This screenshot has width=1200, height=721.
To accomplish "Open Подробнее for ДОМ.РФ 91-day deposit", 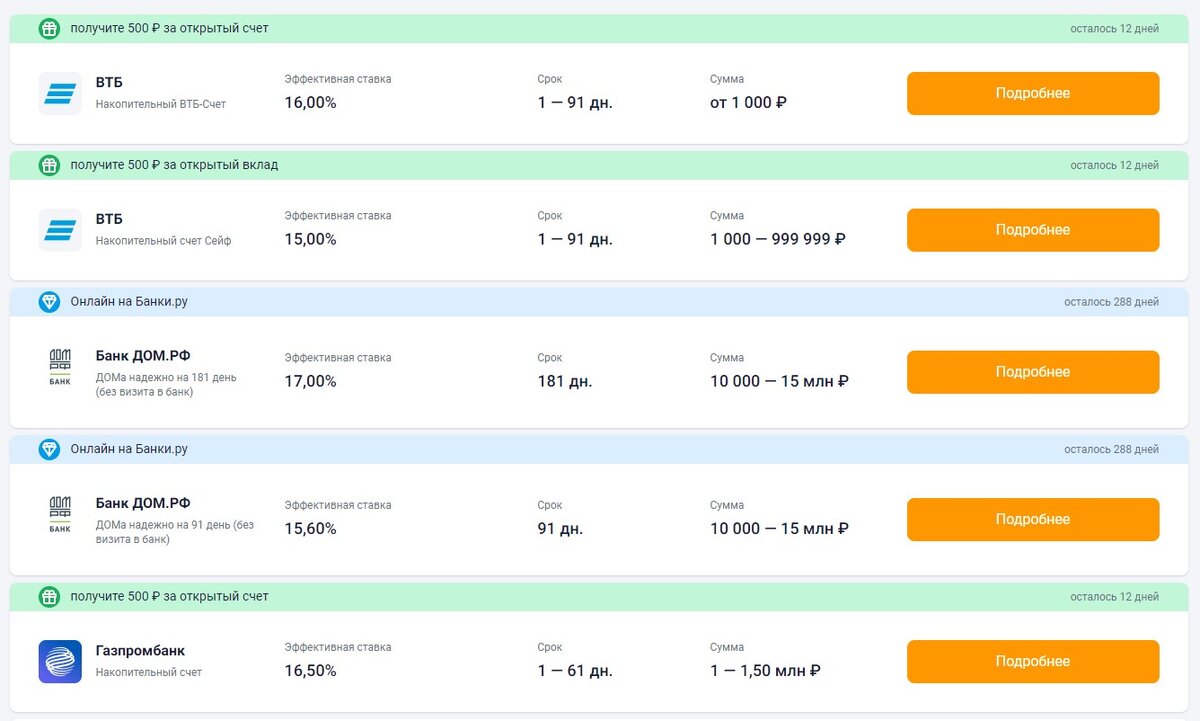I will pyautogui.click(x=1033, y=519).
